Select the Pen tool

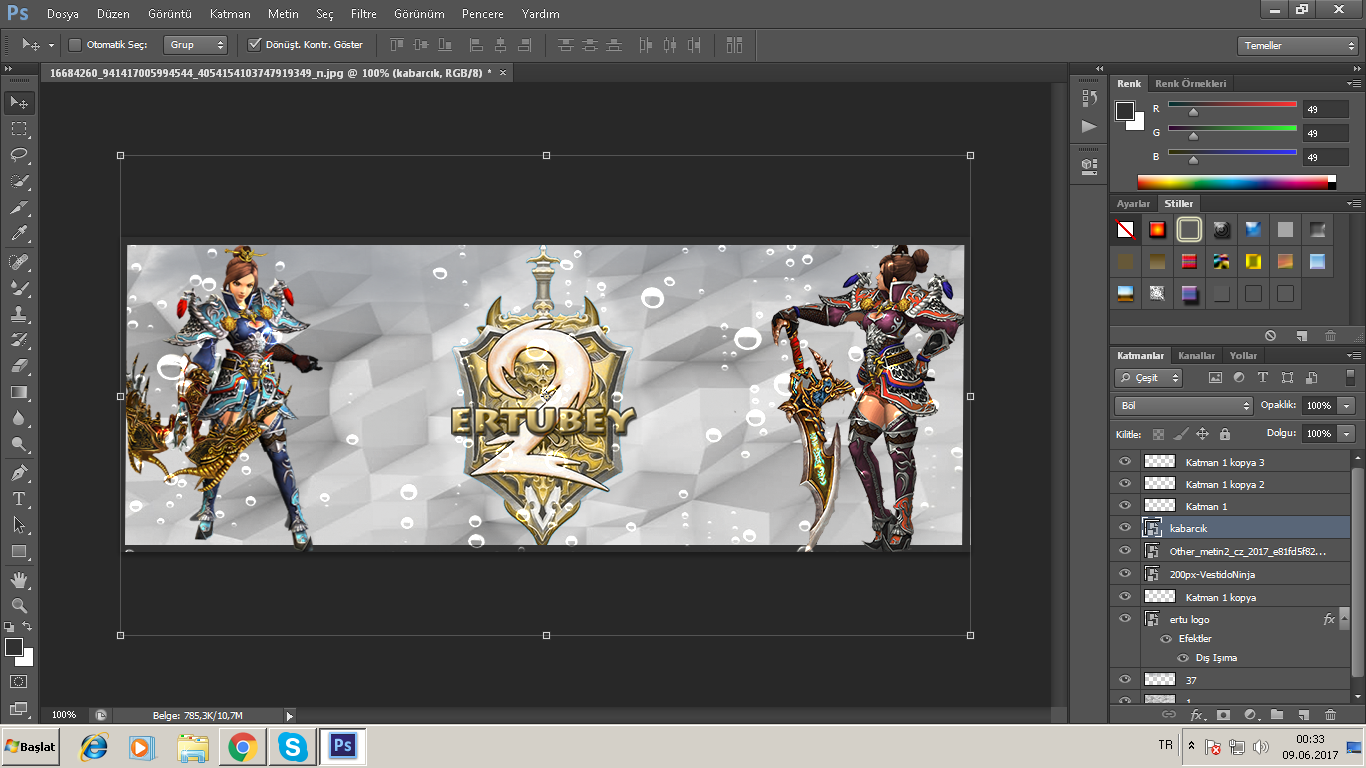[x=19, y=473]
